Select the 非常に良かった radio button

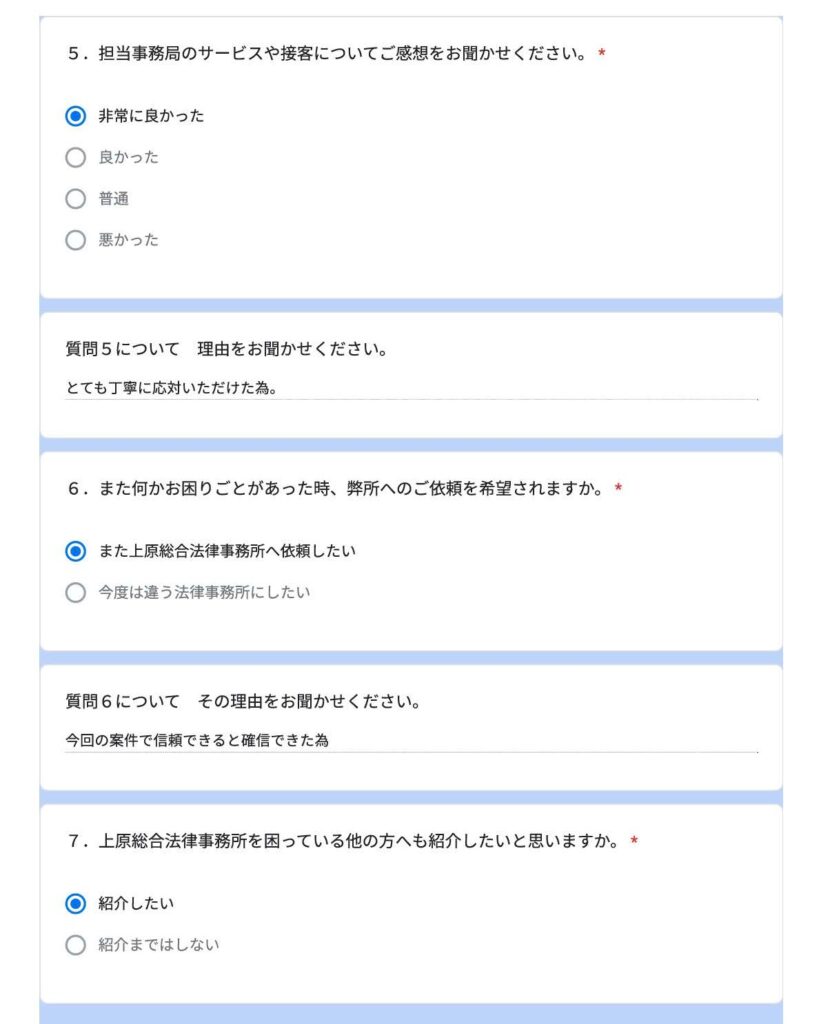pos(75,116)
